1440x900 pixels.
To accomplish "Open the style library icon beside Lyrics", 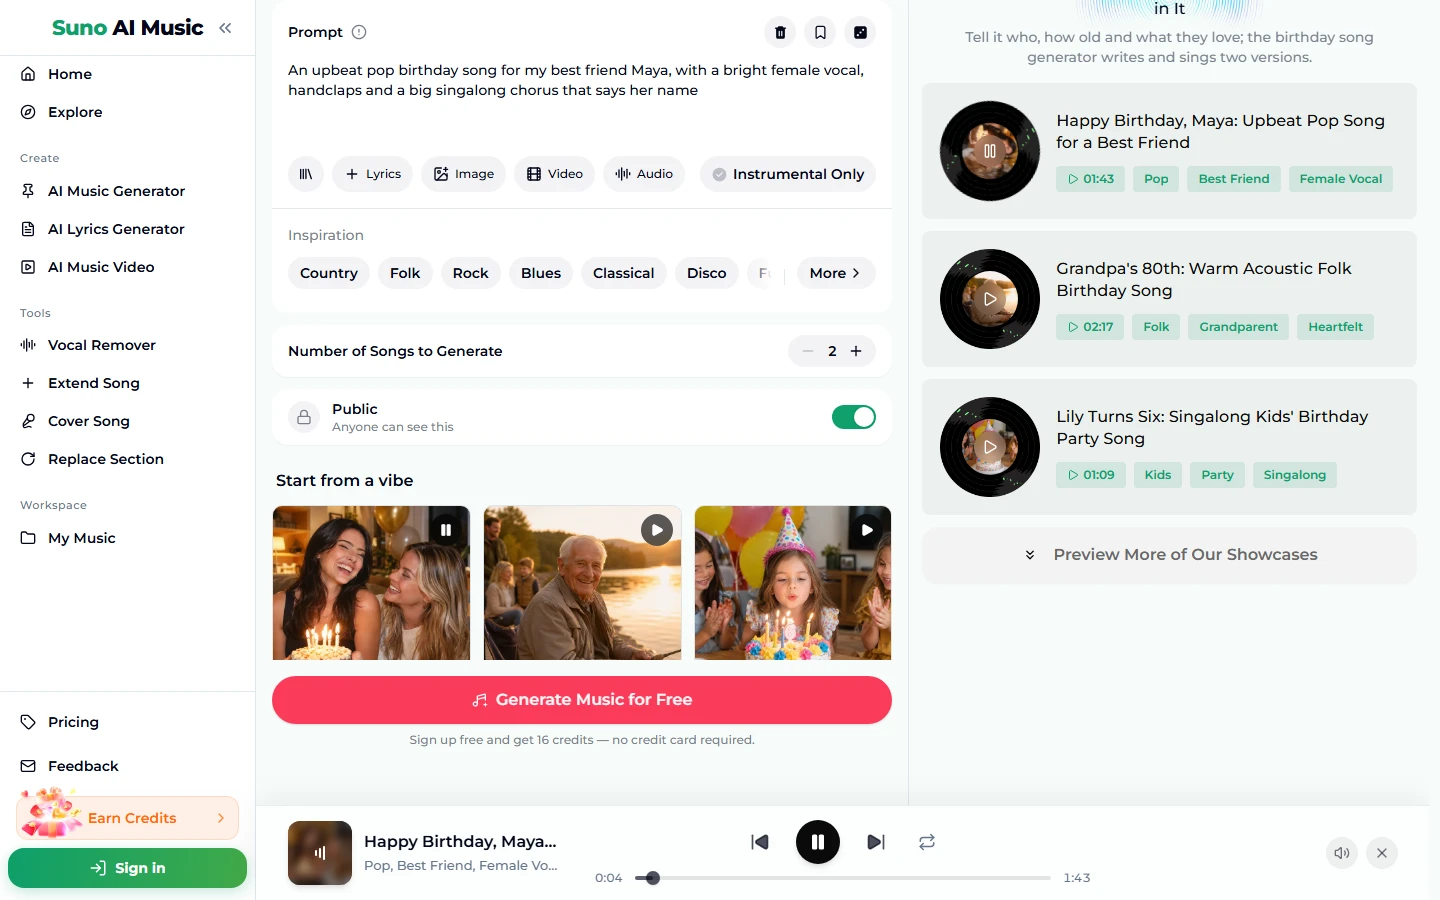I will click(306, 174).
